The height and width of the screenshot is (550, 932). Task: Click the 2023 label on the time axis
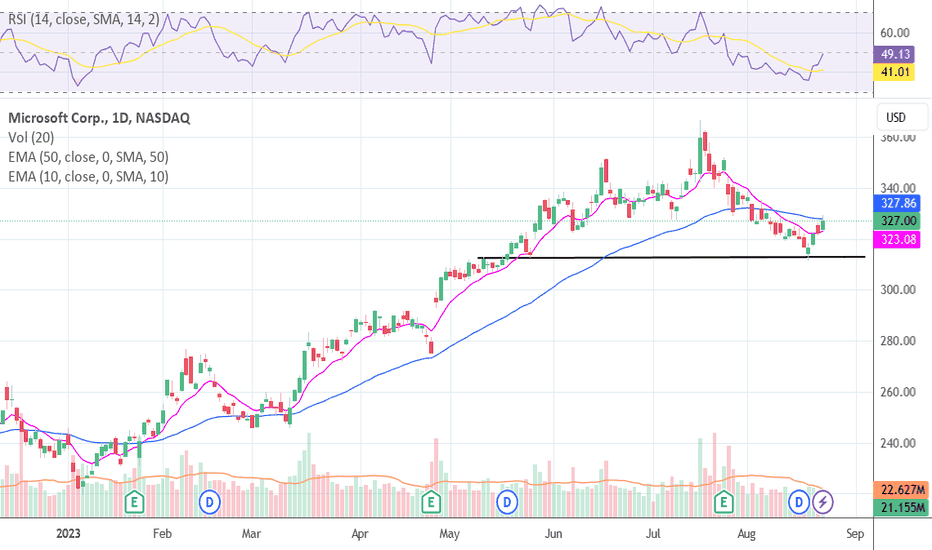tap(68, 533)
